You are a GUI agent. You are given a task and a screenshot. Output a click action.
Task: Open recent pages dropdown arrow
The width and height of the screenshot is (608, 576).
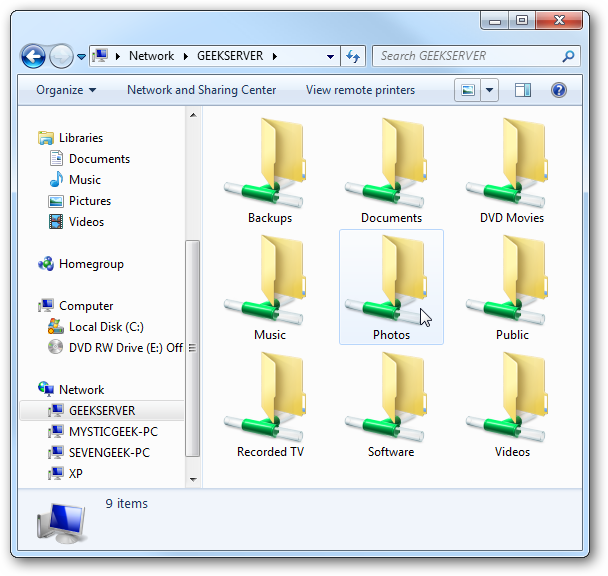tap(81, 57)
